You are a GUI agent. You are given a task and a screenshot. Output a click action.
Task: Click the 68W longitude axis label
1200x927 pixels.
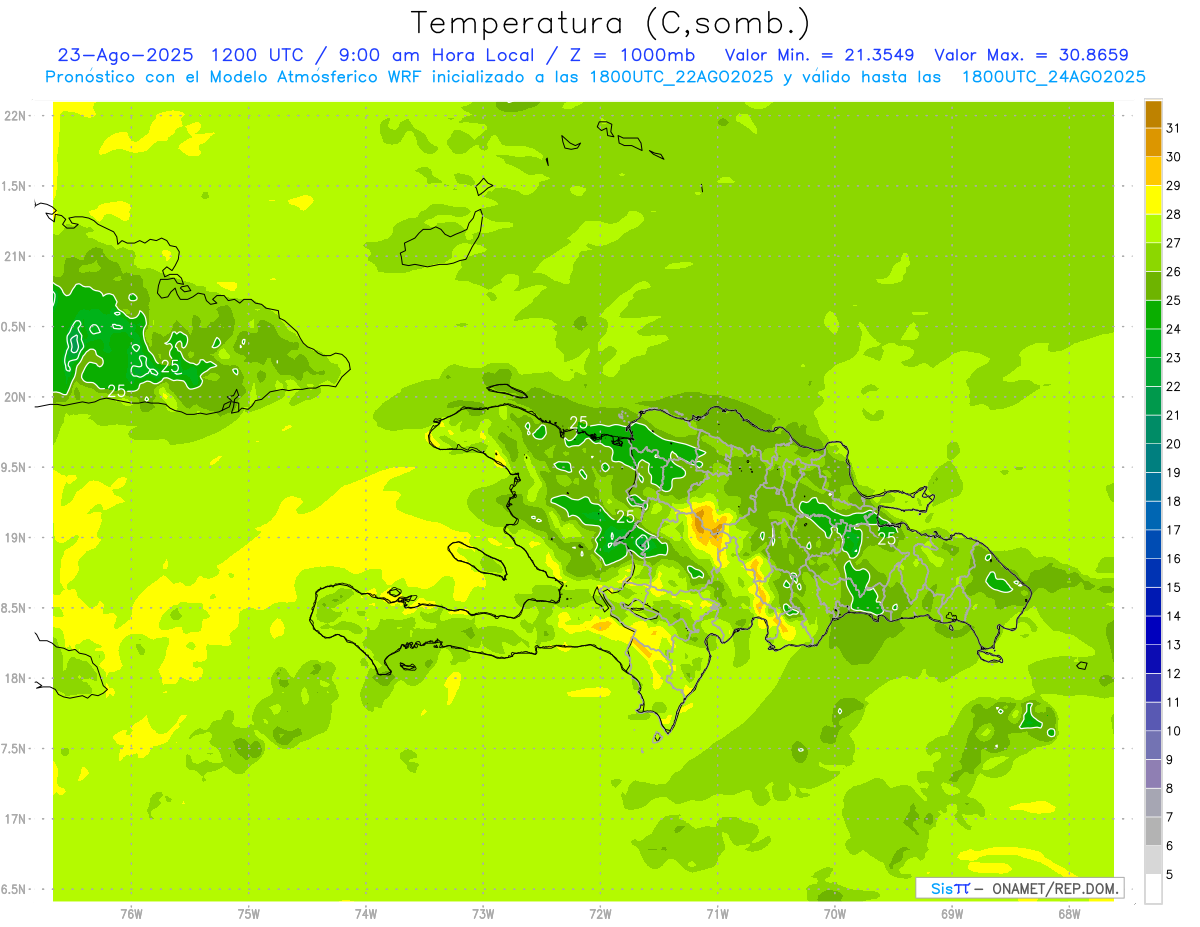click(x=1069, y=914)
